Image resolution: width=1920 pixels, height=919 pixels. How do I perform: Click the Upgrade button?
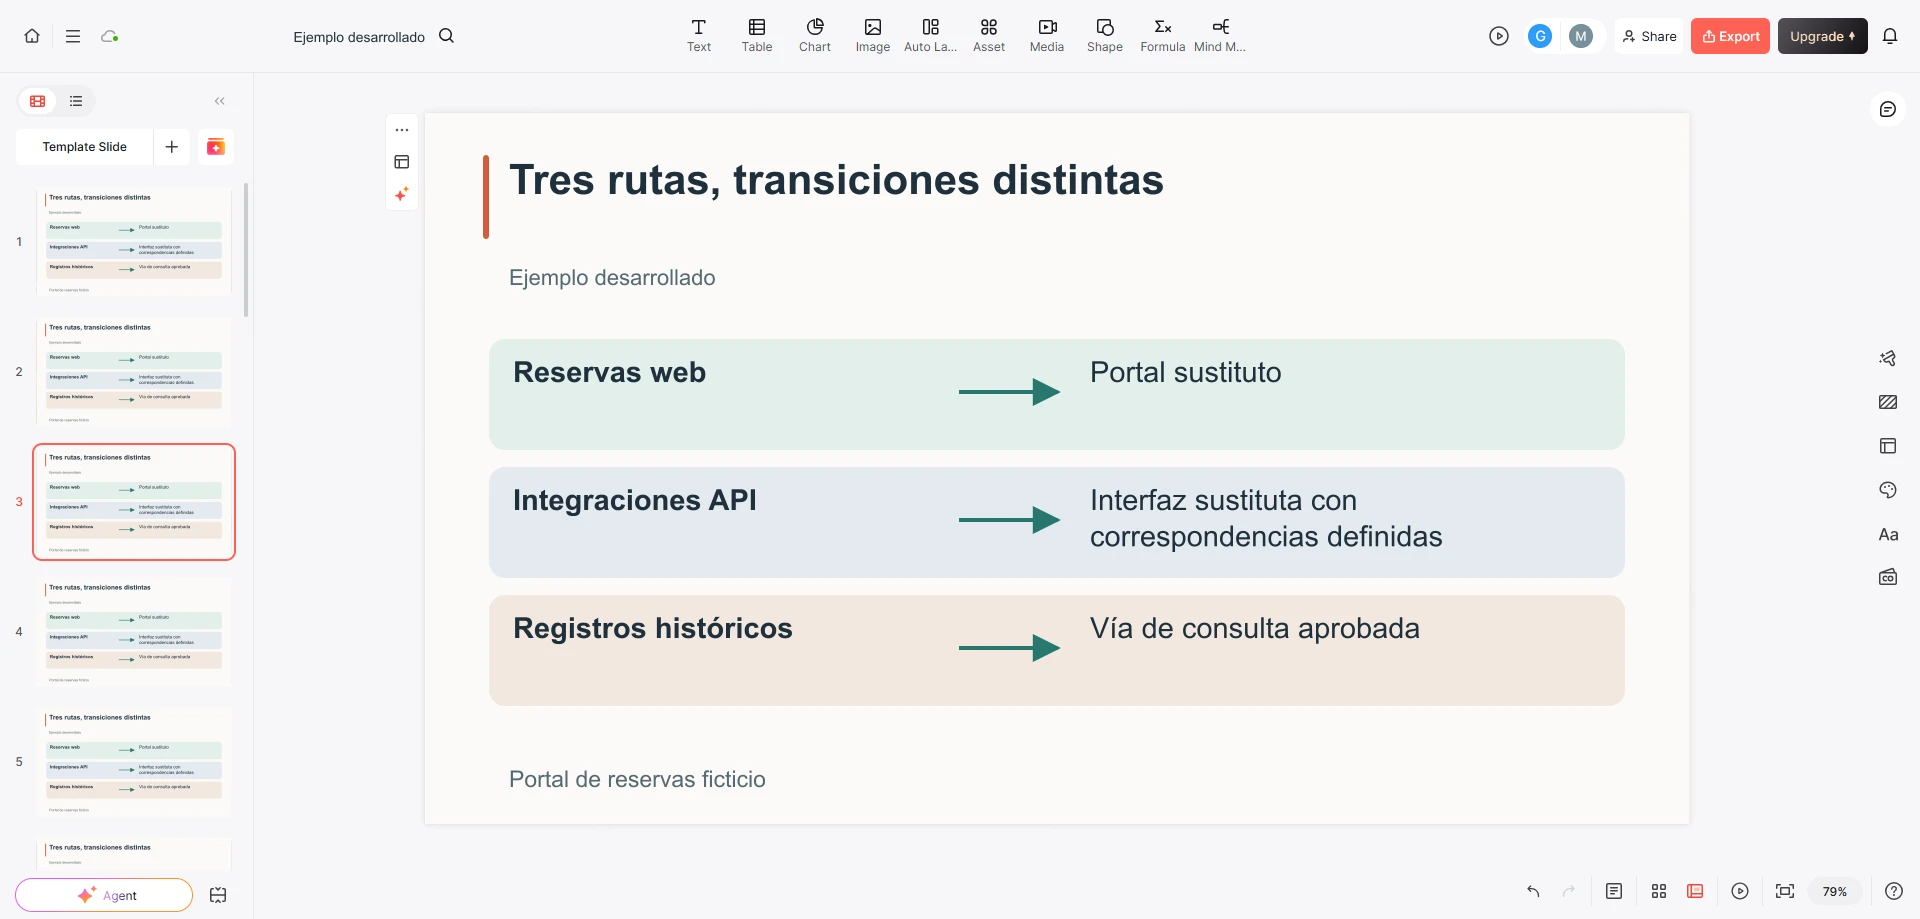pyautogui.click(x=1822, y=36)
